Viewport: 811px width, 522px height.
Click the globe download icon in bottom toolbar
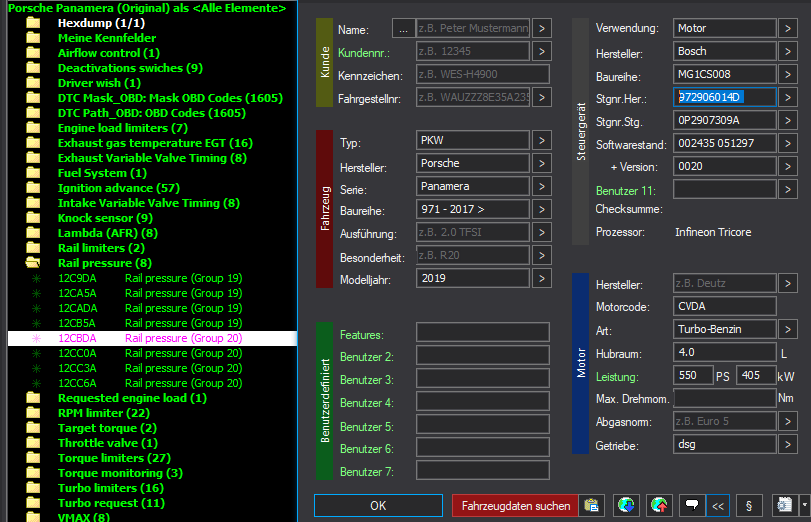pyautogui.click(x=626, y=506)
